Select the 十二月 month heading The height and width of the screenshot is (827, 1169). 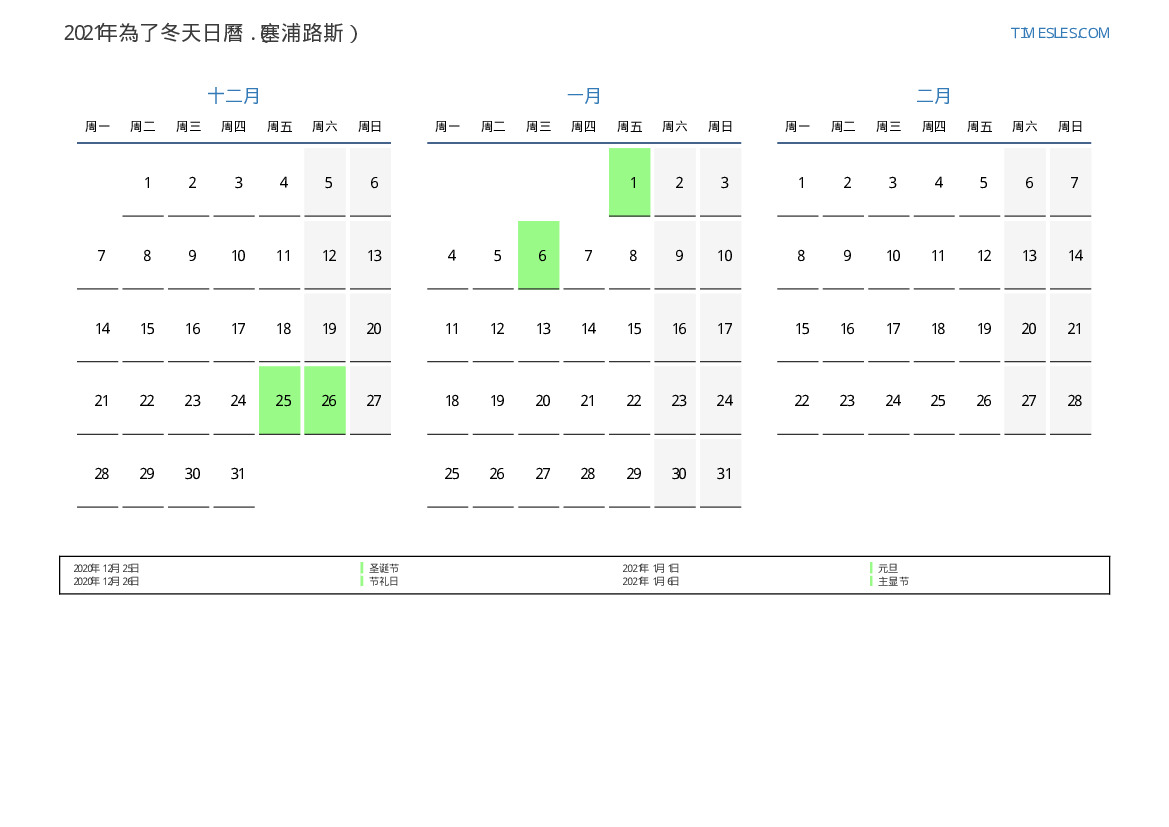(234, 96)
